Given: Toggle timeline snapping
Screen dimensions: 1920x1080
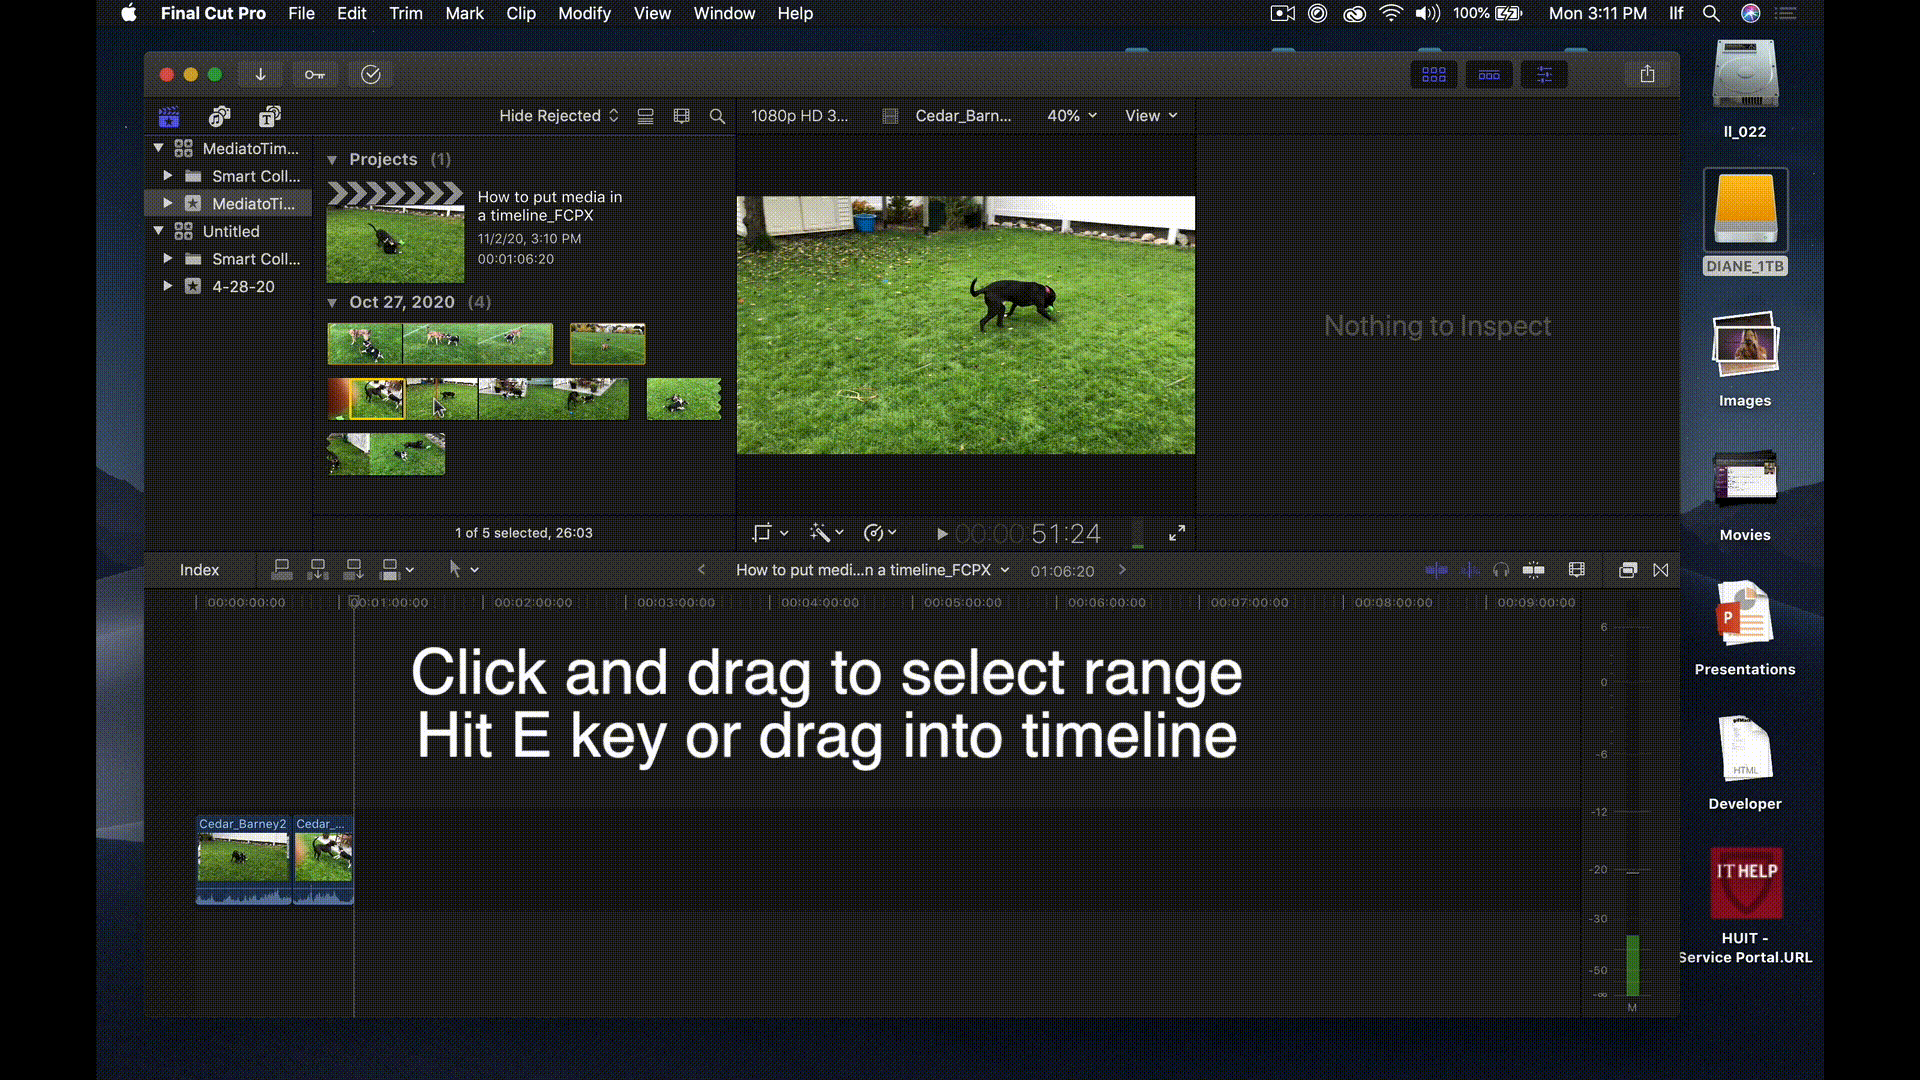Looking at the screenshot, I should (1533, 570).
